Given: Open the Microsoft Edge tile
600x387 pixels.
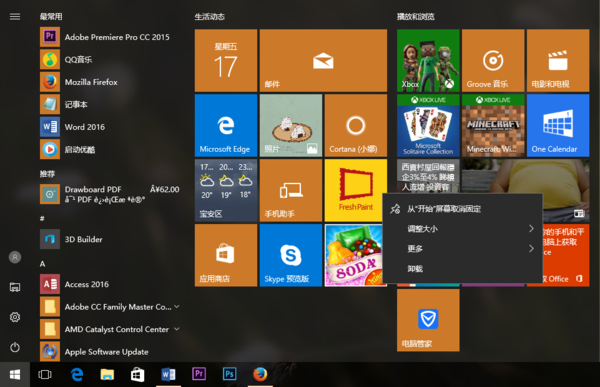Looking at the screenshot, I should tap(226, 126).
